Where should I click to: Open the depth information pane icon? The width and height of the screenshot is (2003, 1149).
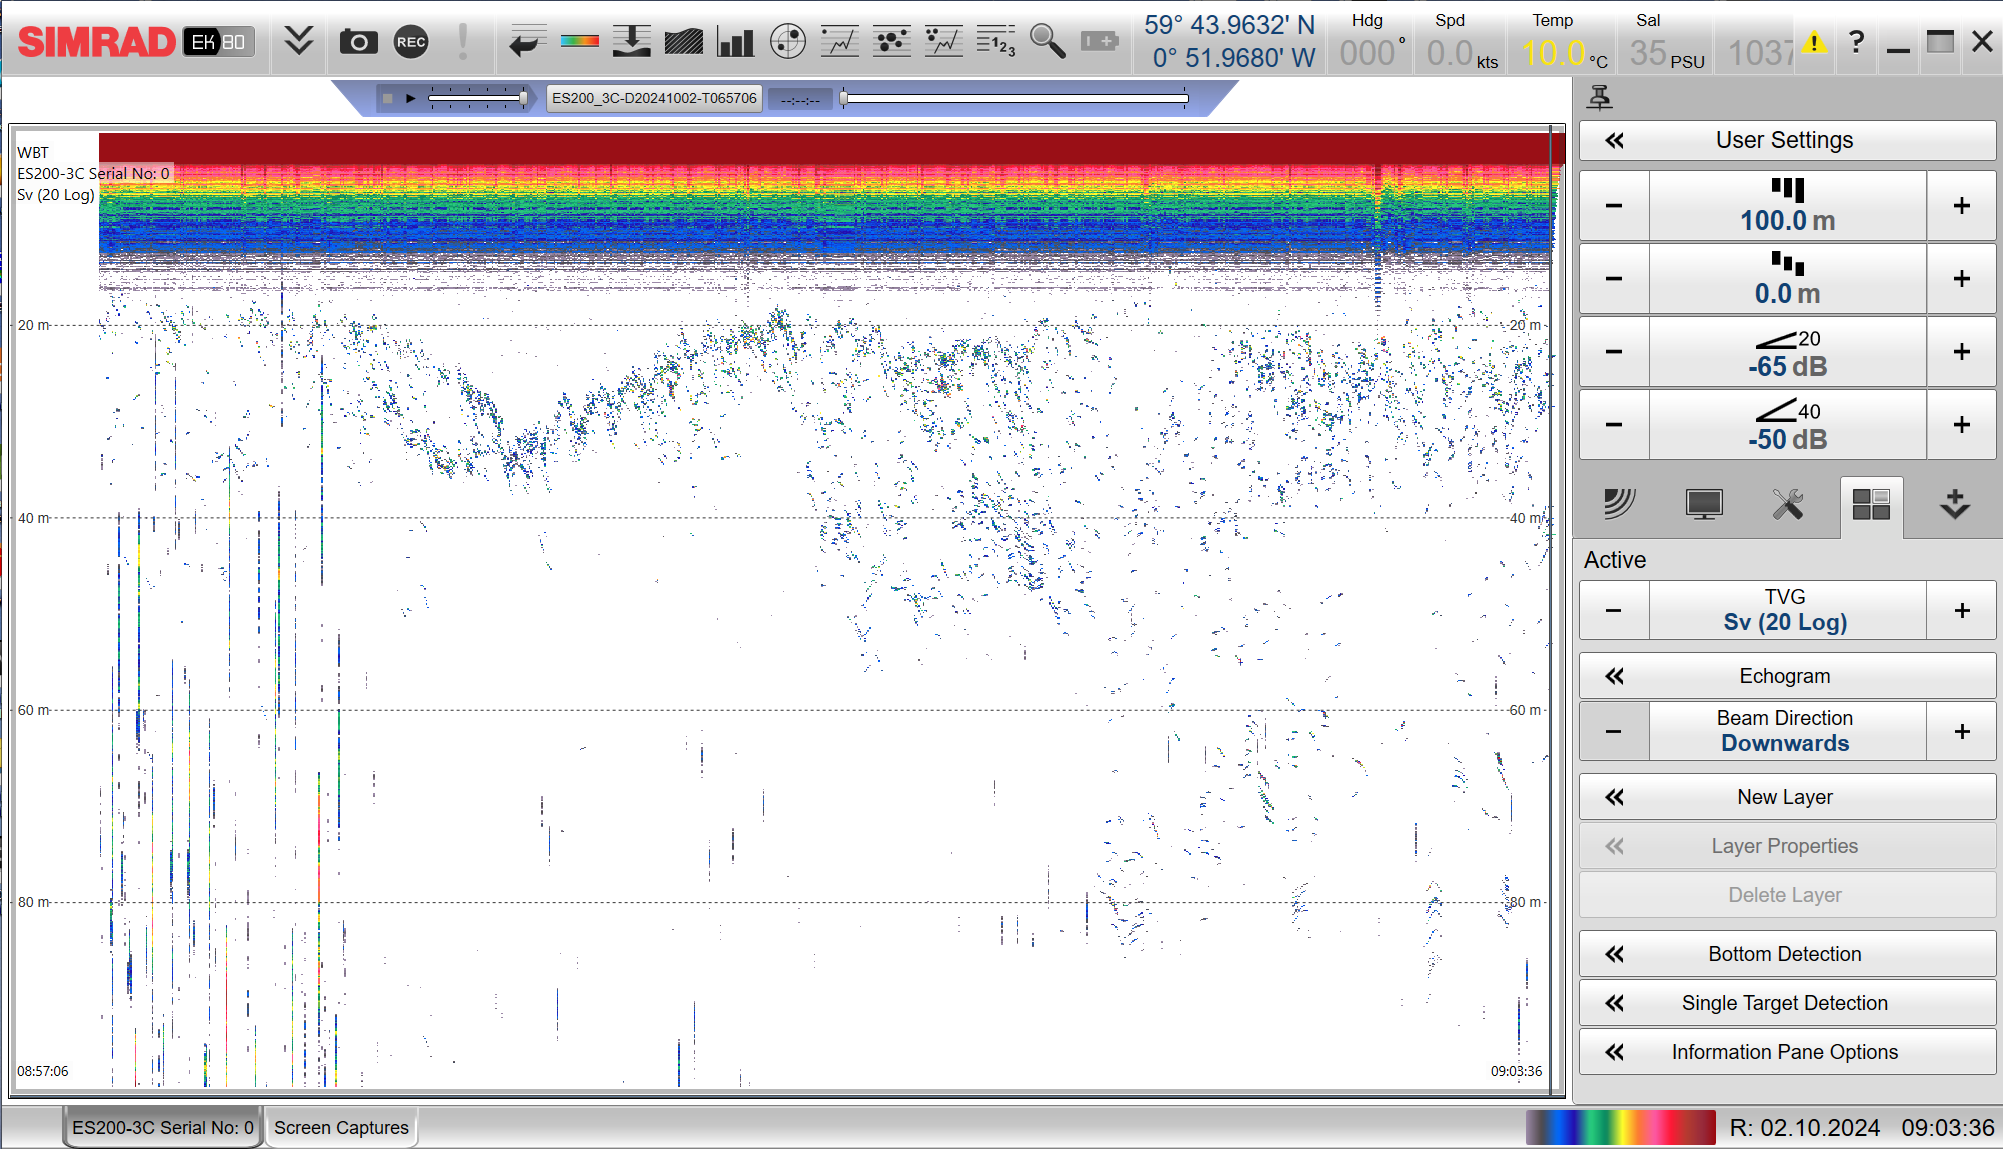pyautogui.click(x=631, y=42)
